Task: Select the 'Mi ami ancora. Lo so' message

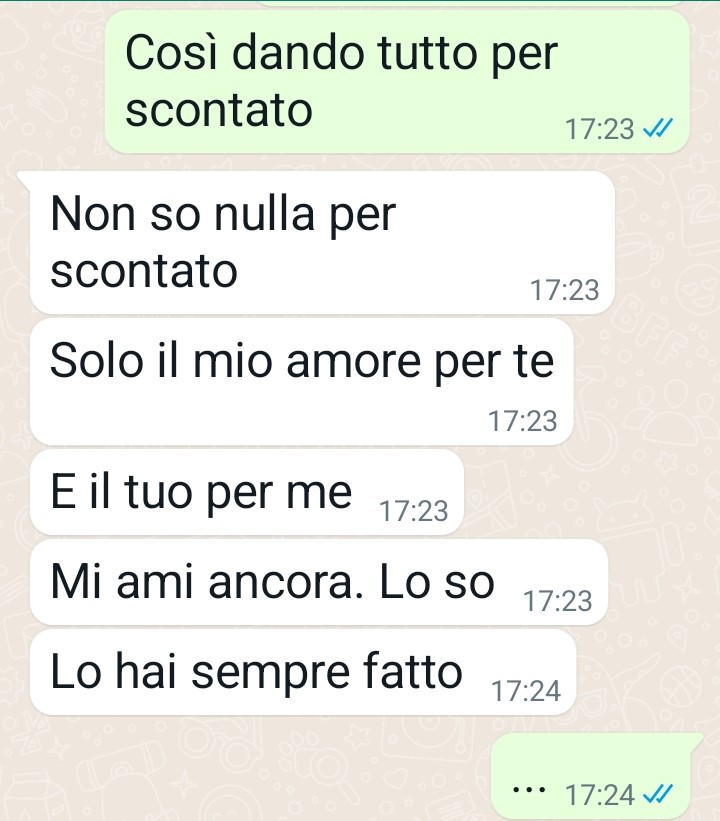Action: [319, 582]
